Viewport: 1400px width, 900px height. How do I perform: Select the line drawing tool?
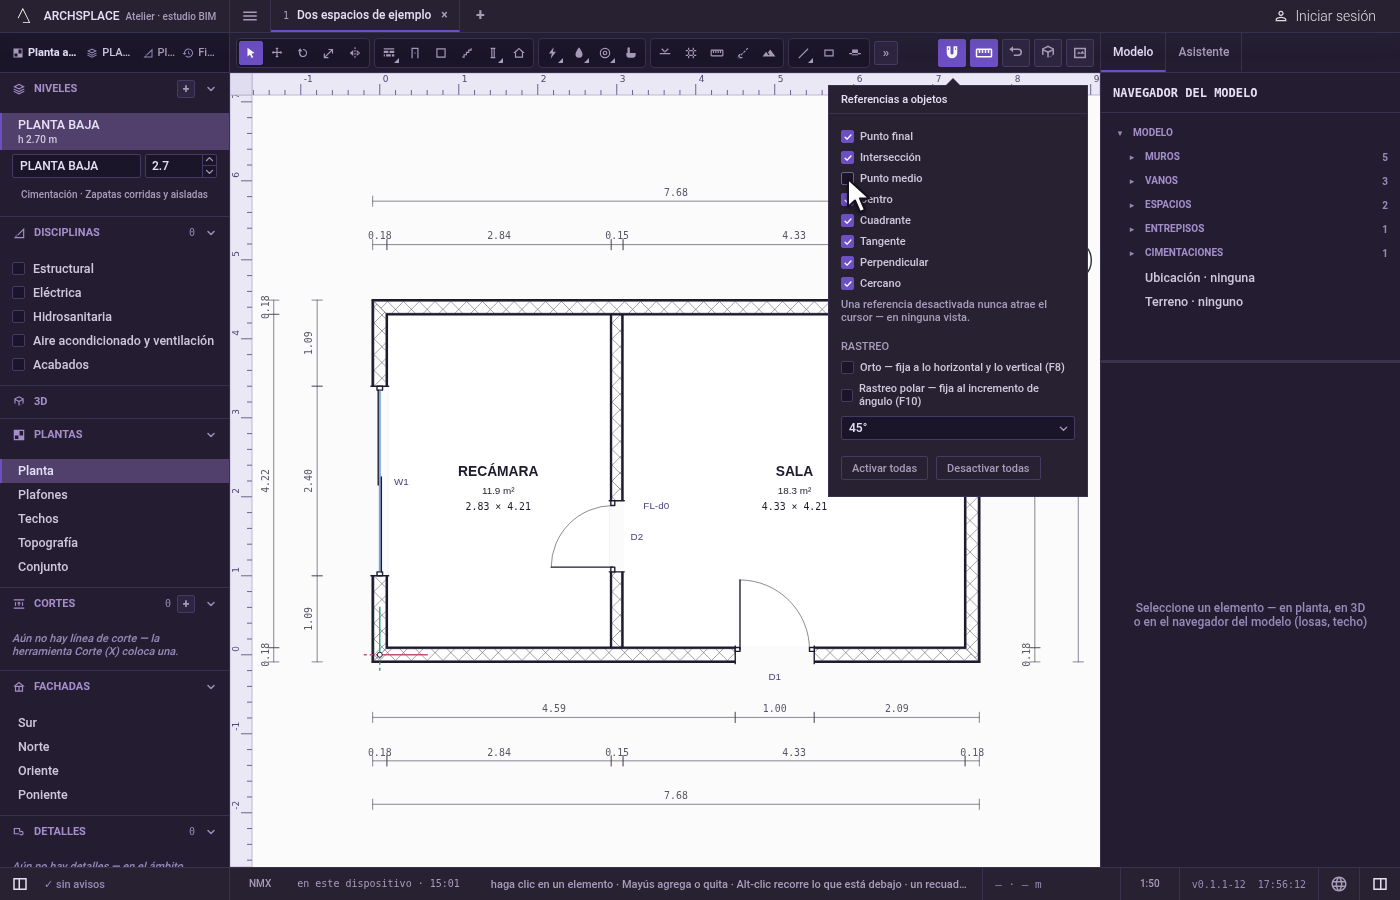click(x=803, y=53)
